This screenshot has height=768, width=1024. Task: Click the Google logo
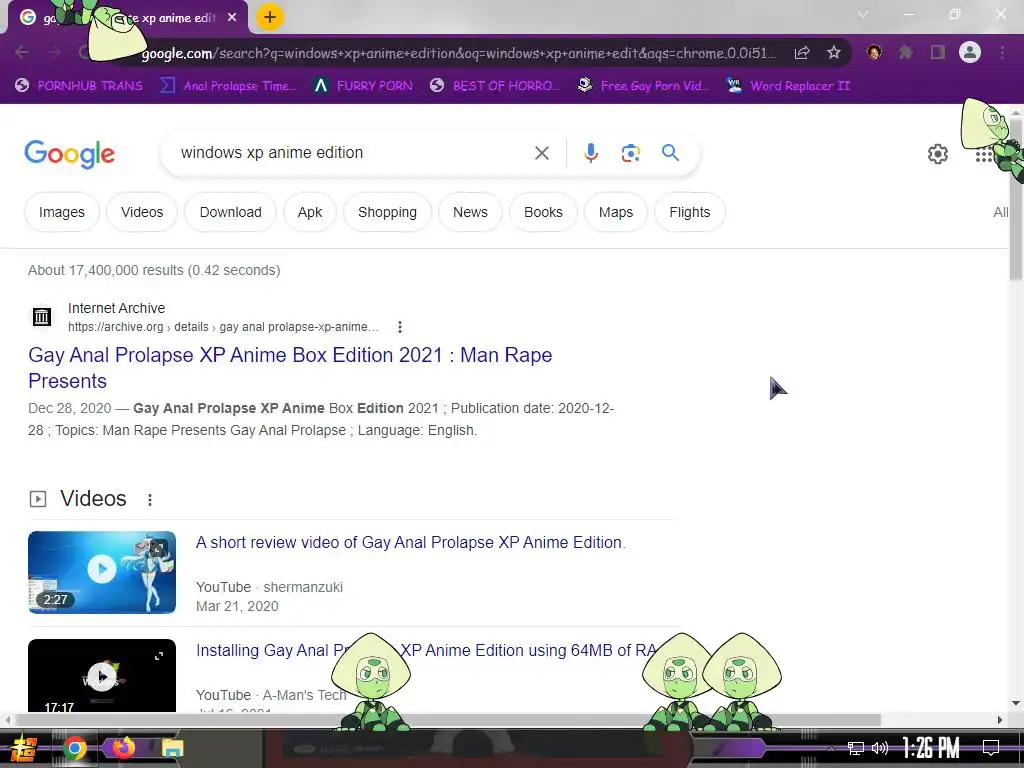[69, 154]
